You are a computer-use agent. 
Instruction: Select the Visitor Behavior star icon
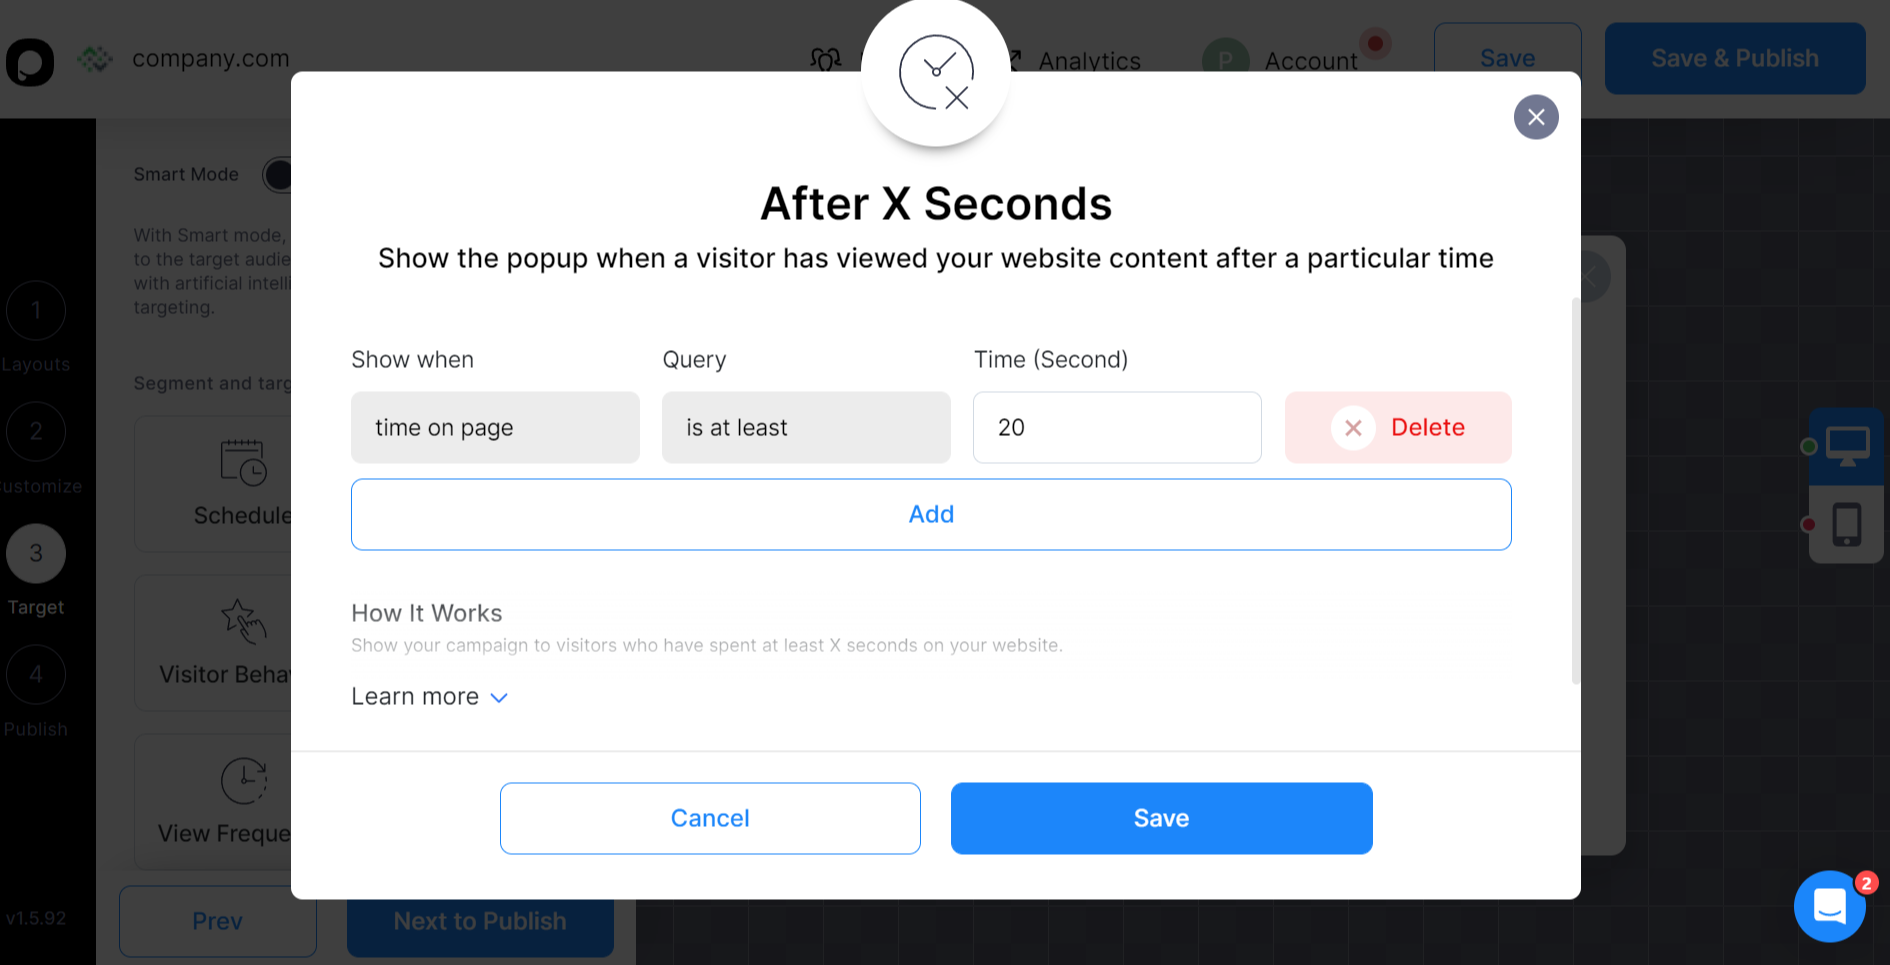[x=243, y=622]
